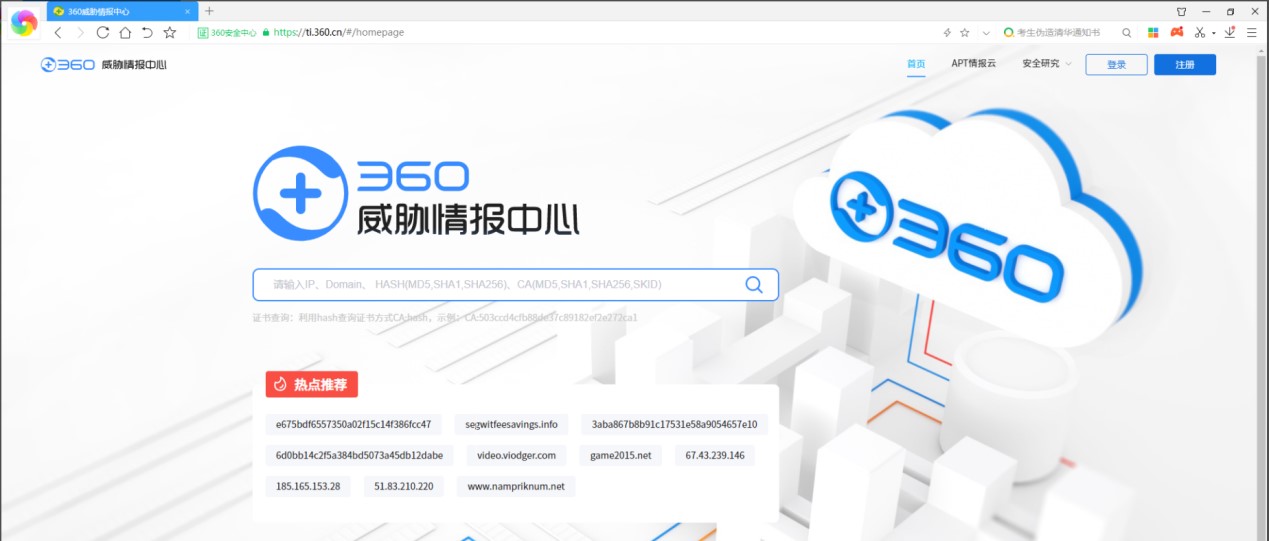Click the green padlock security icon
Screen dimensions: 1269x541
(x=266, y=32)
